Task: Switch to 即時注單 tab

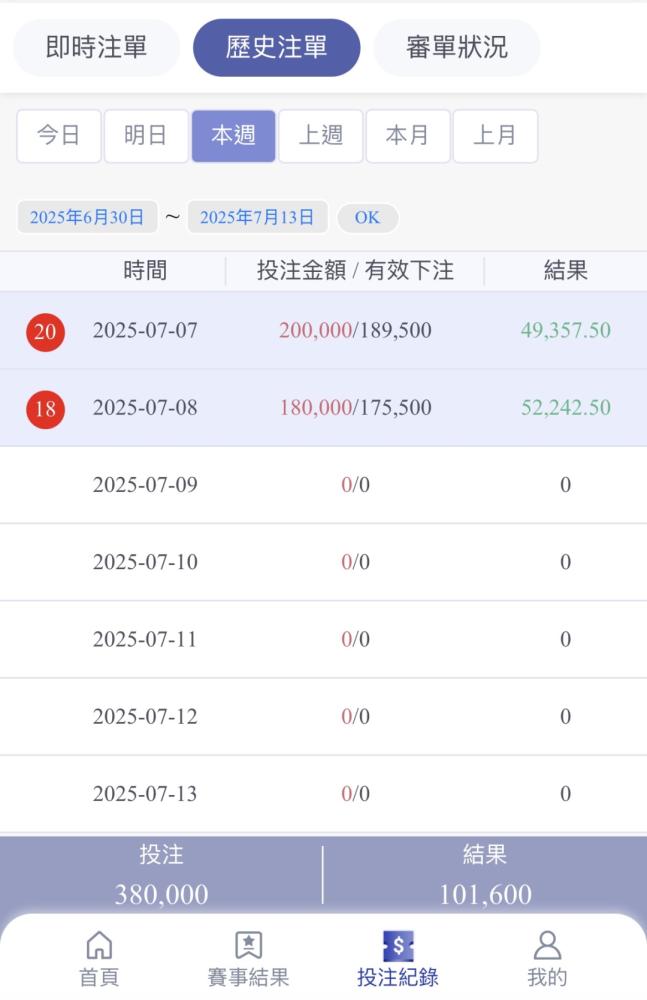Action: coord(96,47)
